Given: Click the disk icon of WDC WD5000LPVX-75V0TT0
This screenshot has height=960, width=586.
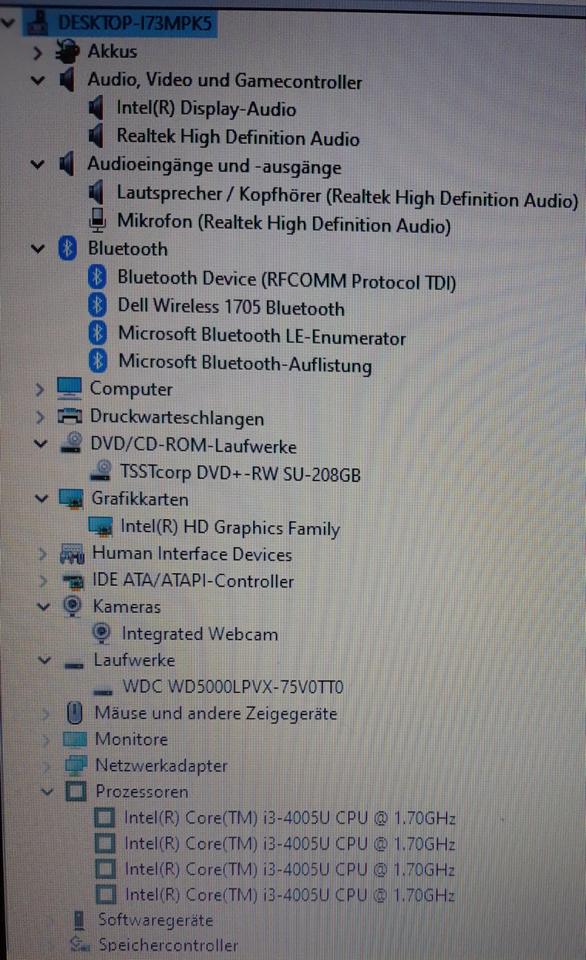Looking at the screenshot, I should pos(103,692).
